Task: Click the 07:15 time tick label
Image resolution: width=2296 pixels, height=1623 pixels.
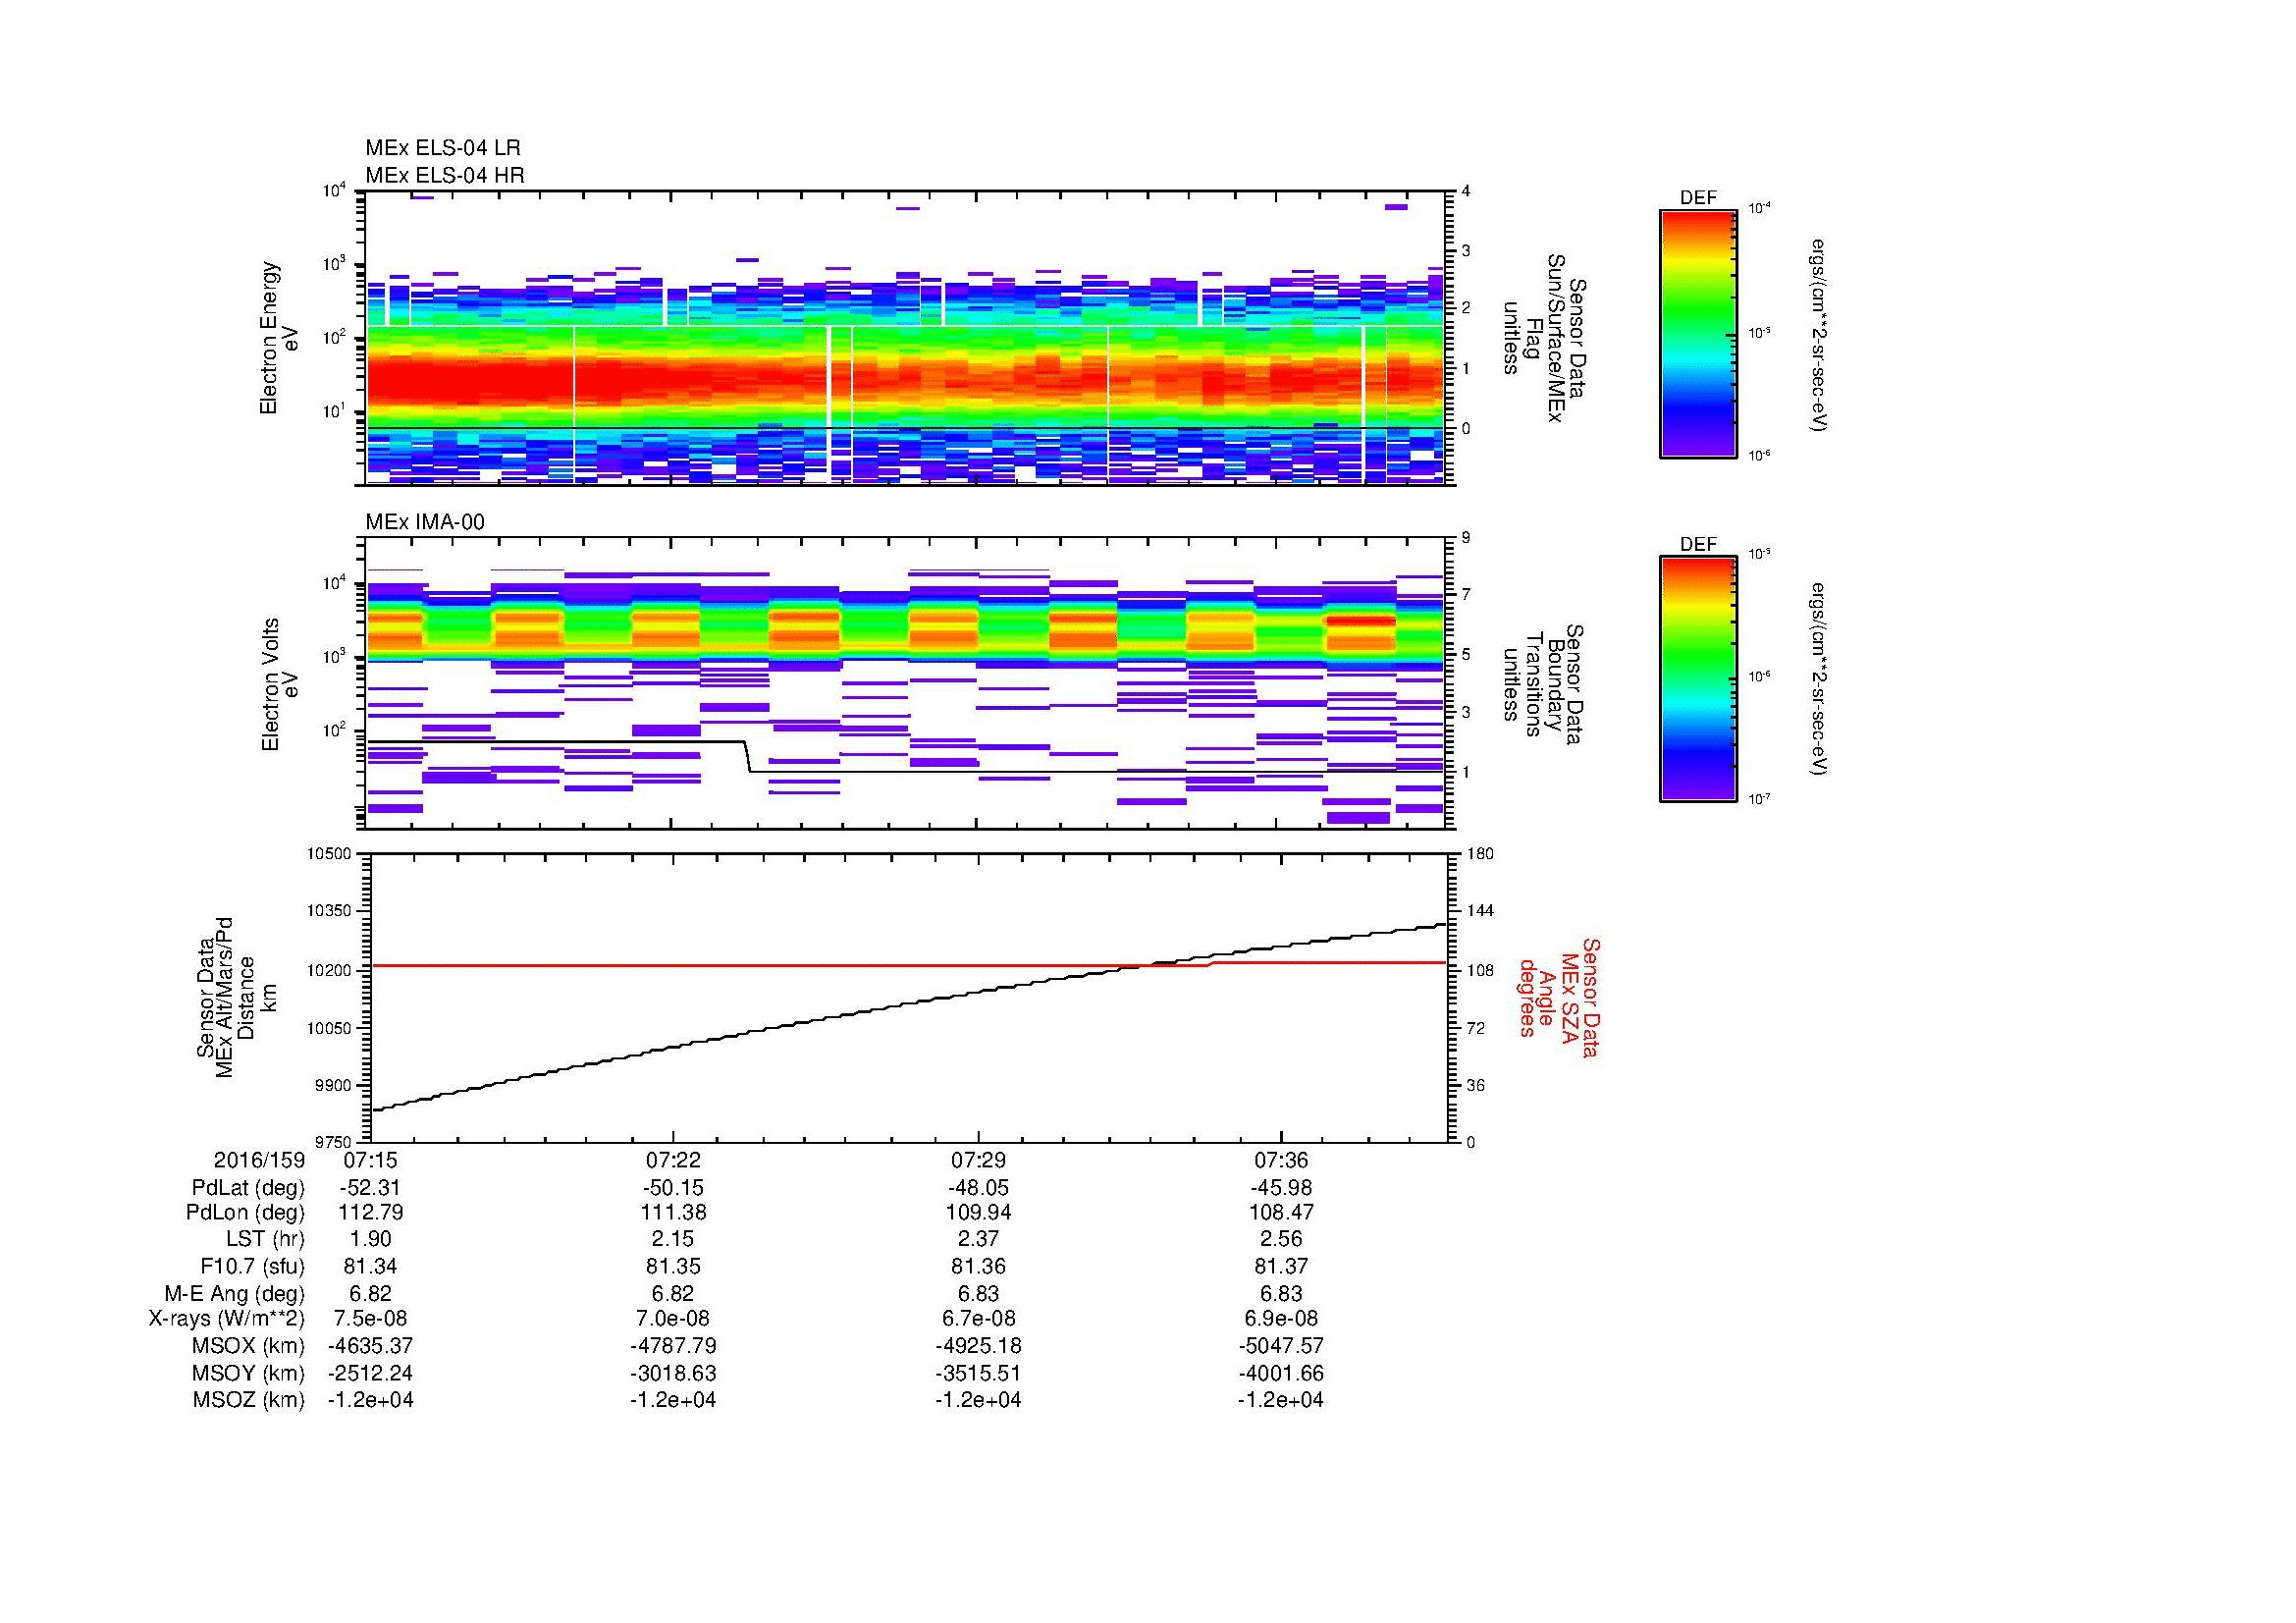Action: coord(370,1160)
